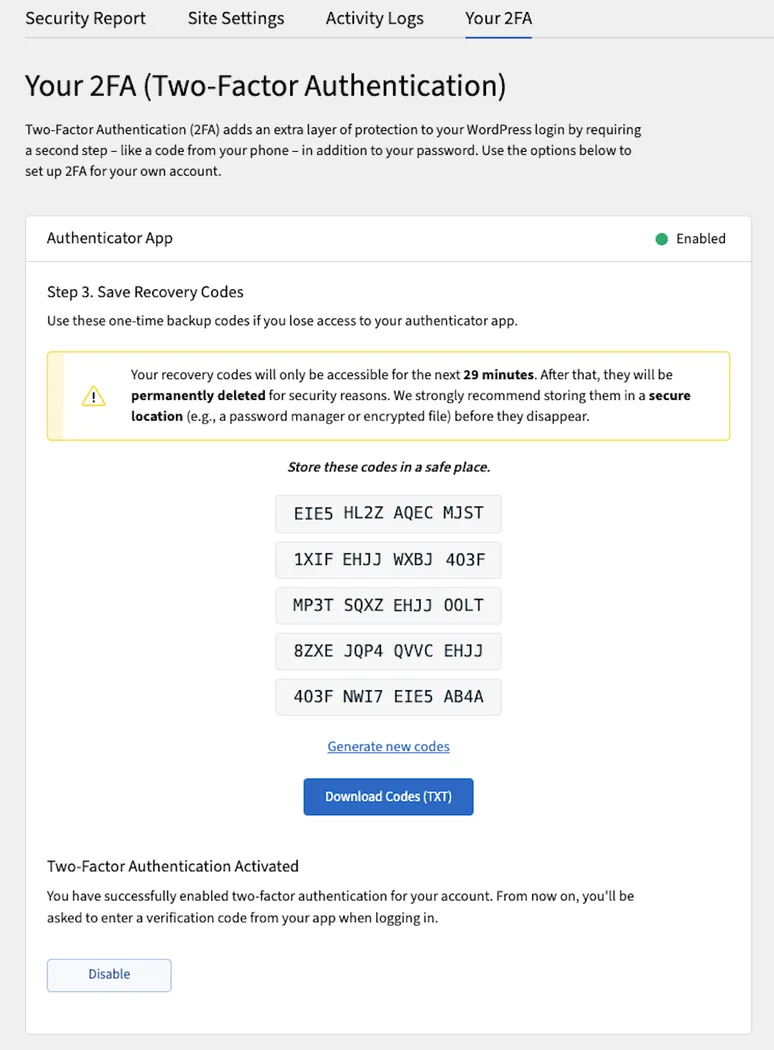Click the green Enabled status dot
The width and height of the screenshot is (774, 1050).
tap(661, 239)
